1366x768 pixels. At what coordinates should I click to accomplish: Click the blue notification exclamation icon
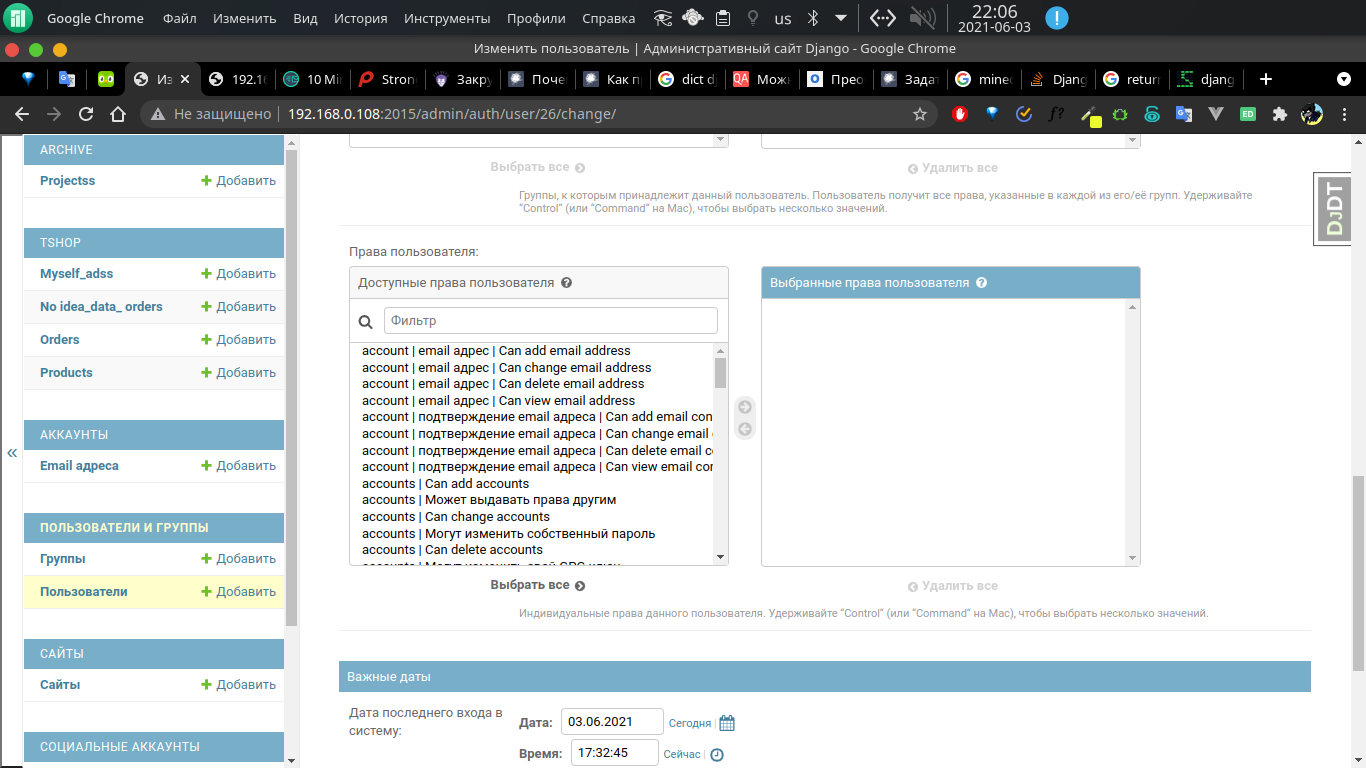1056,18
